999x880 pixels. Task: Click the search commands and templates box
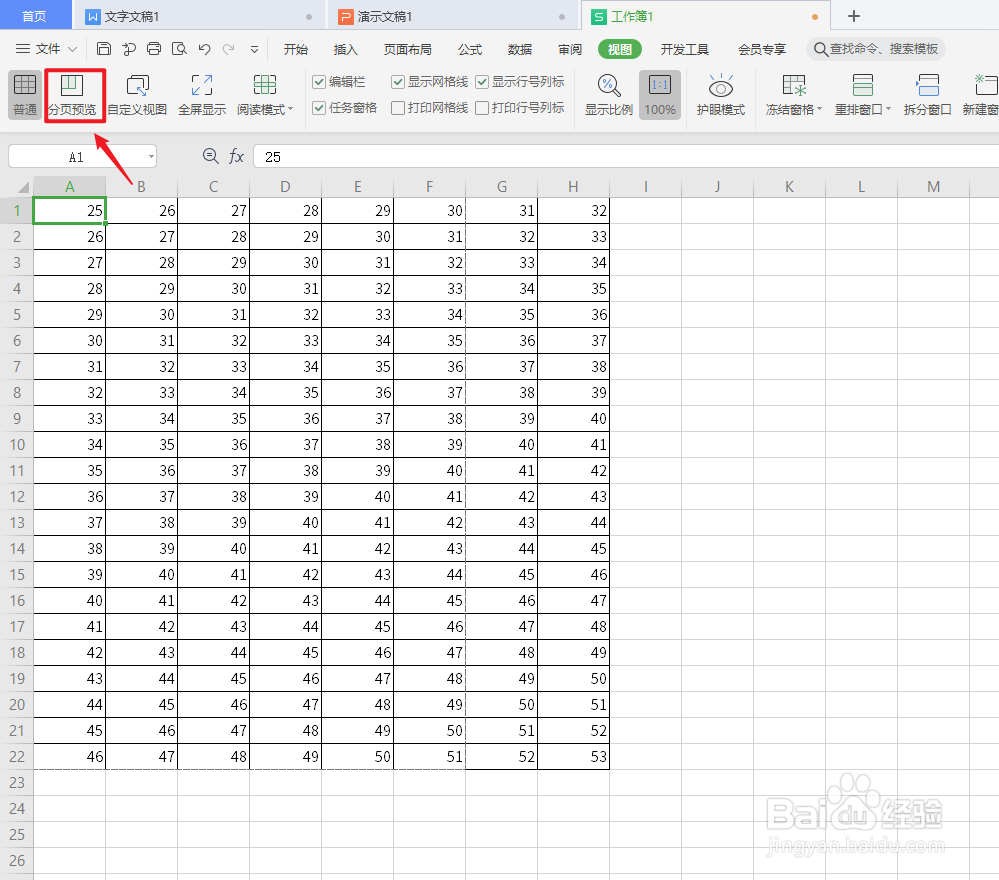(877, 49)
